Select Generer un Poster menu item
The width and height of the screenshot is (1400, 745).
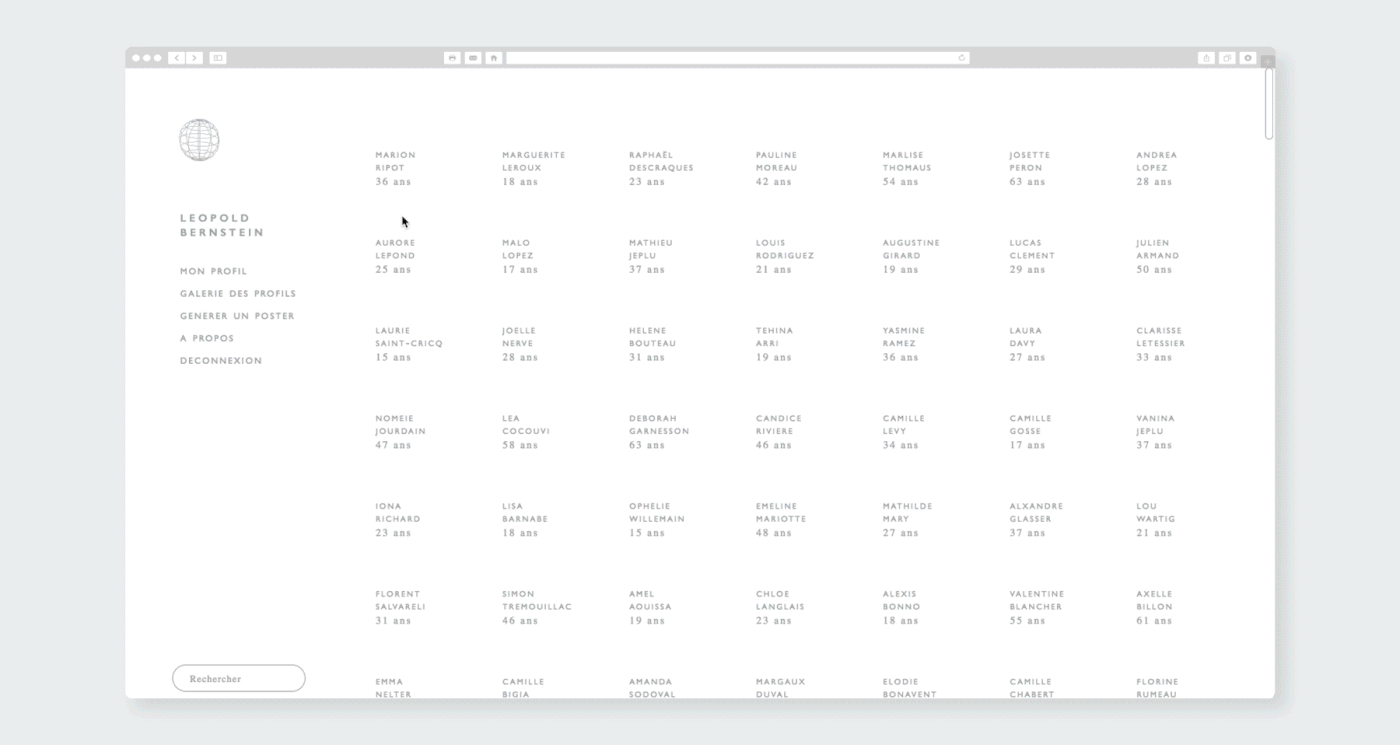(x=237, y=316)
